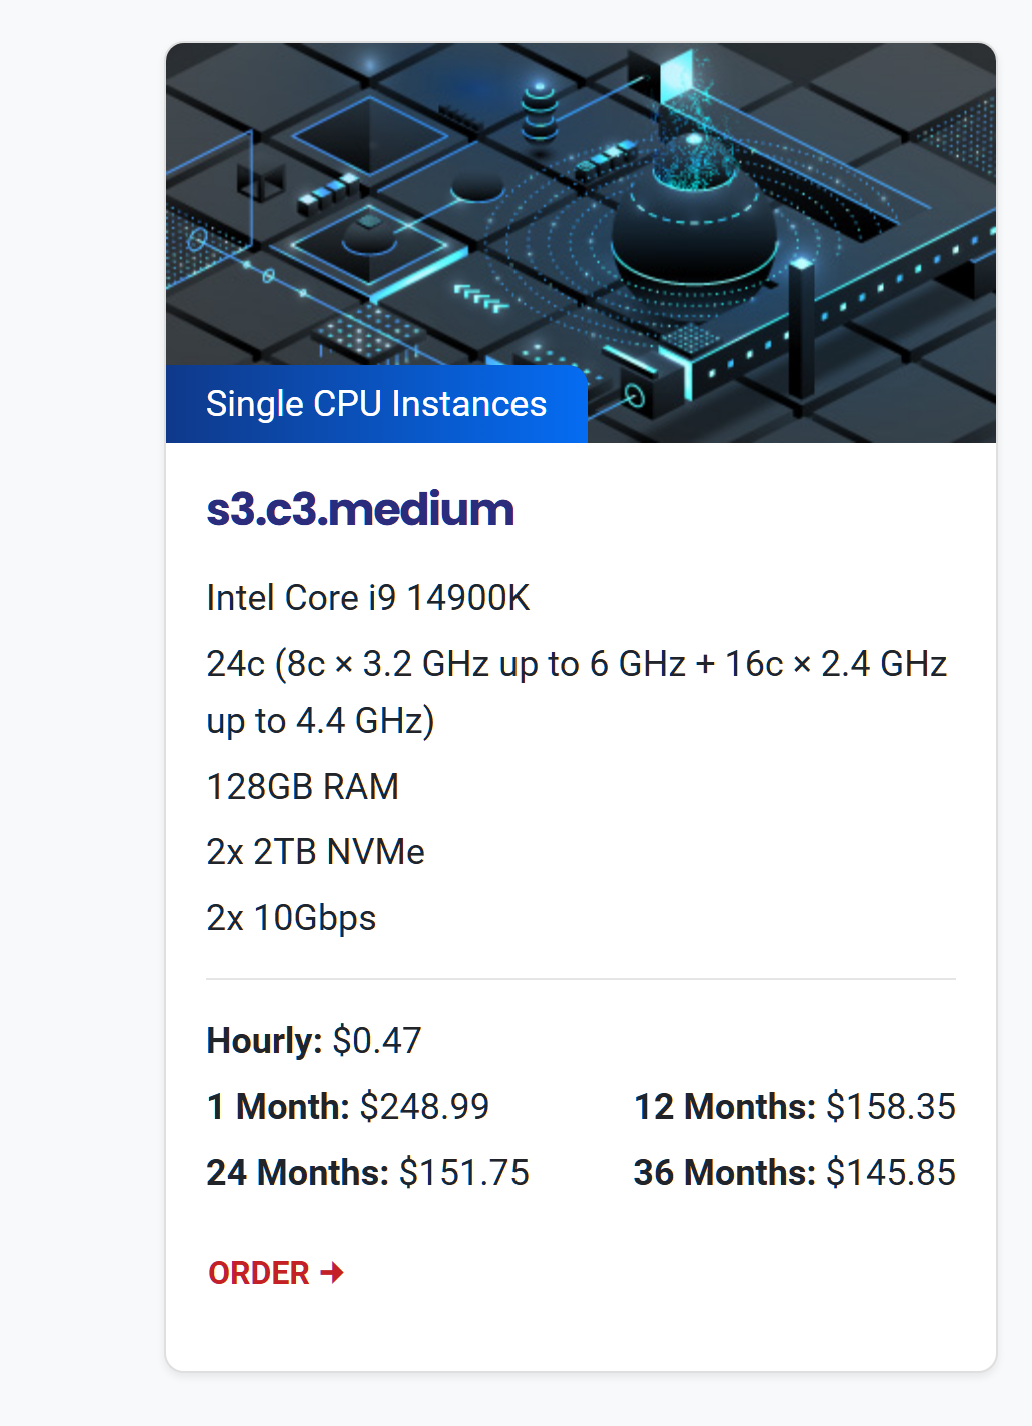Switch to the Single CPU Instances category

tap(376, 403)
